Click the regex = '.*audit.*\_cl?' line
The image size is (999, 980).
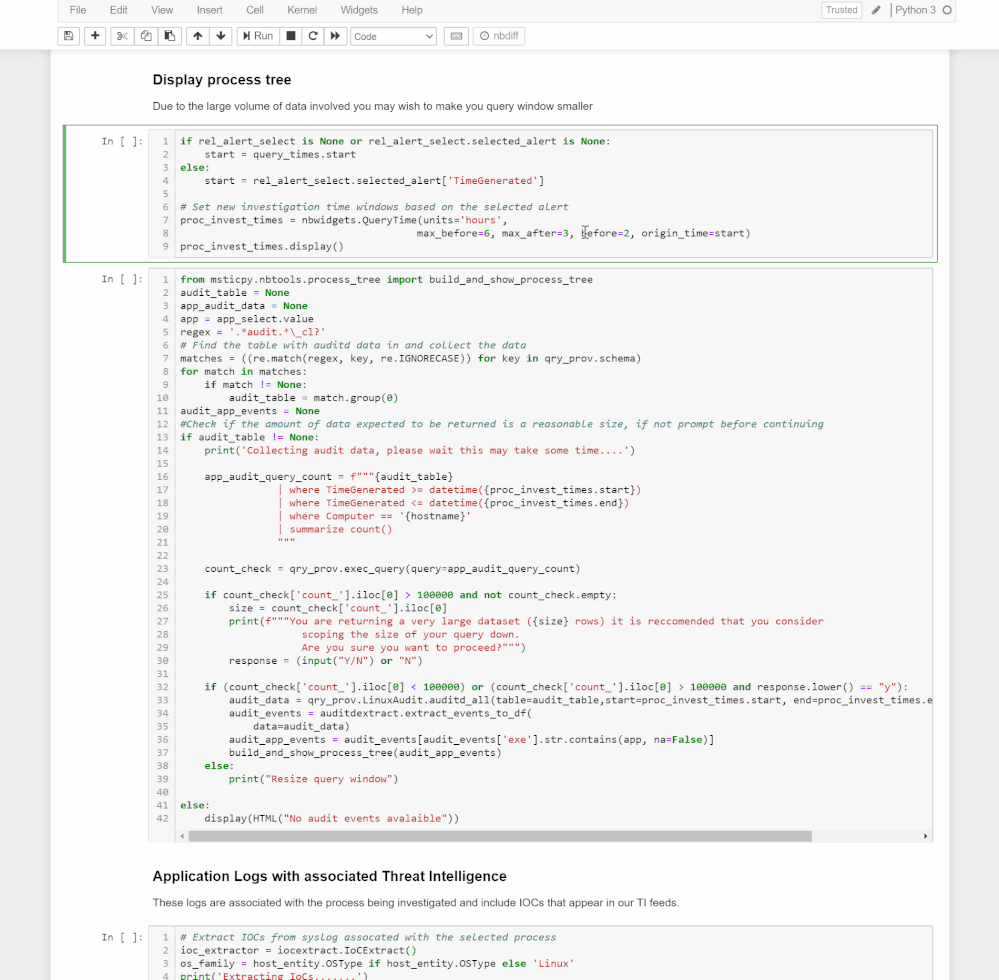tap(252, 332)
